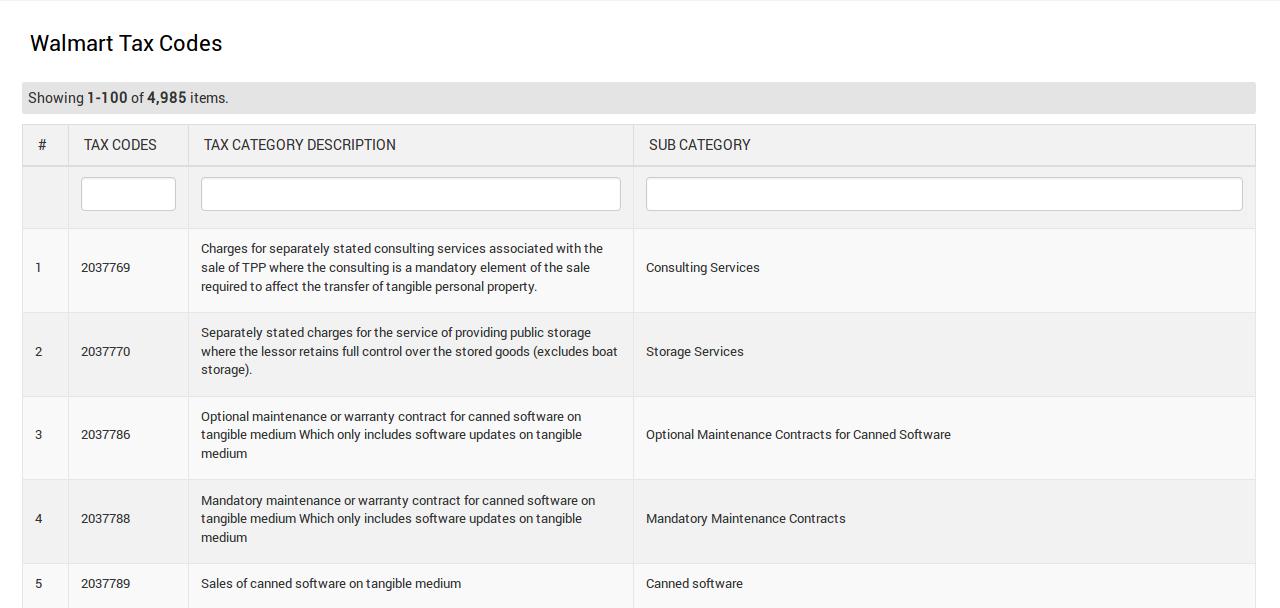Click the Consulting Services sub category
The image size is (1280, 608).
(702, 268)
